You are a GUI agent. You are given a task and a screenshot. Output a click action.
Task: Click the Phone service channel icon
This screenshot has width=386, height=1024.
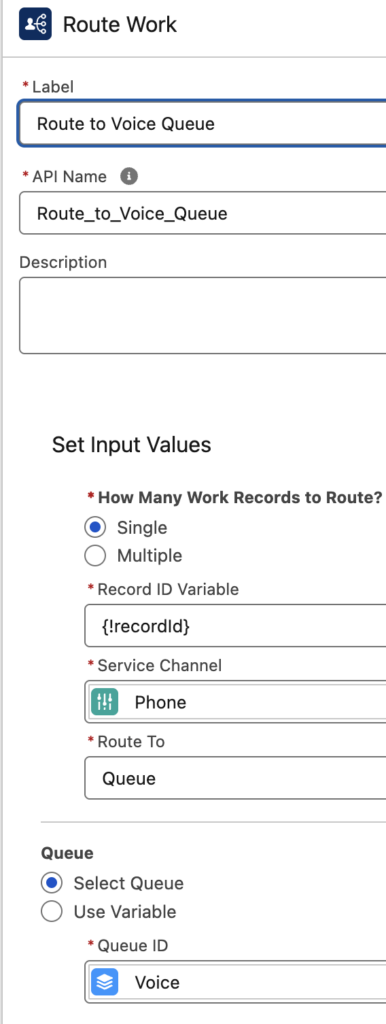coord(105,702)
